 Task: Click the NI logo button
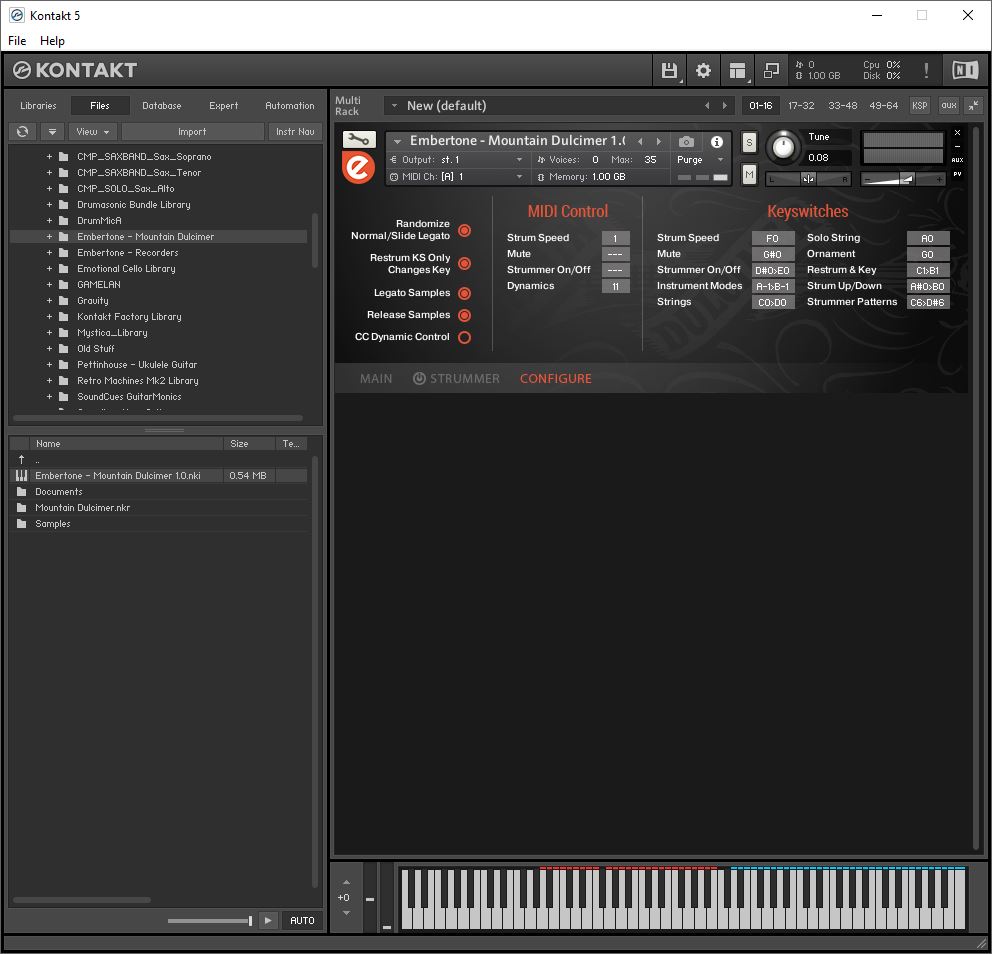pyautogui.click(x=965, y=70)
